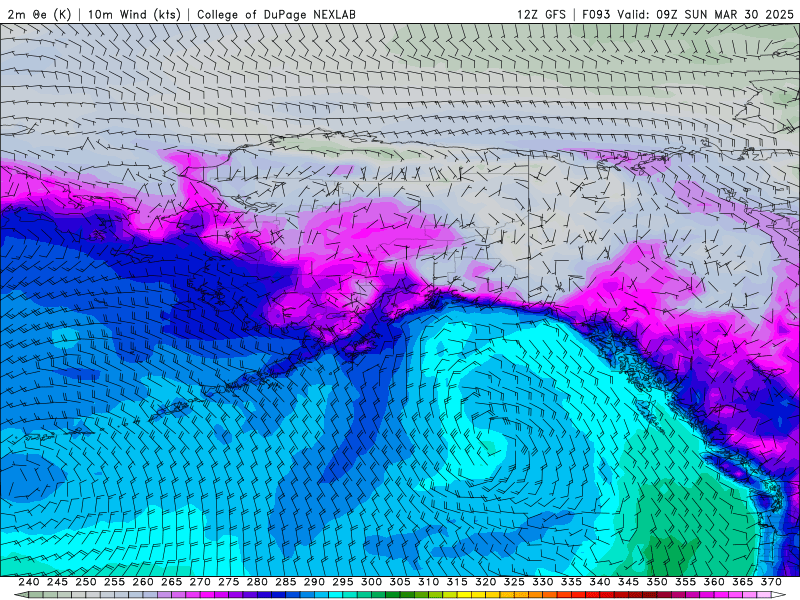Click the 345 value on the color scale
800x600 pixels.
click(629, 582)
